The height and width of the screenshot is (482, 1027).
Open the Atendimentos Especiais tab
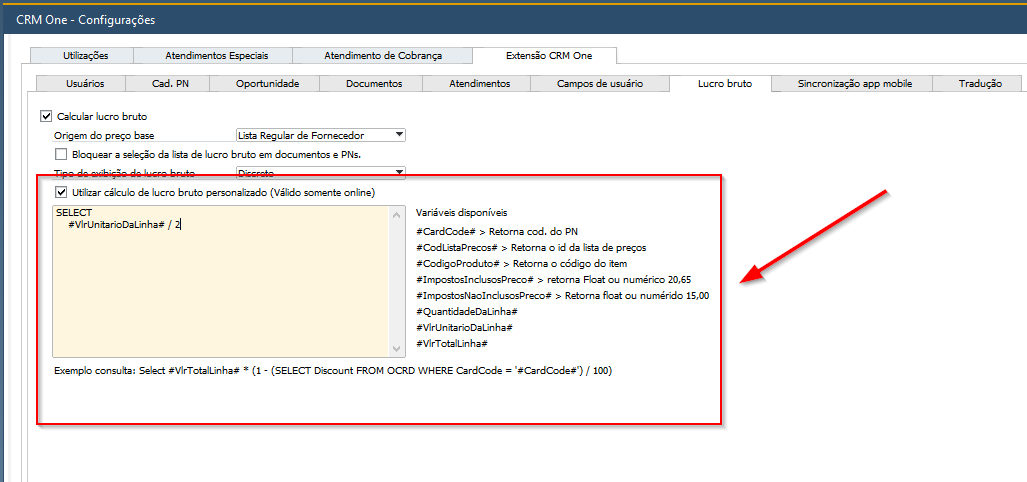(216, 56)
